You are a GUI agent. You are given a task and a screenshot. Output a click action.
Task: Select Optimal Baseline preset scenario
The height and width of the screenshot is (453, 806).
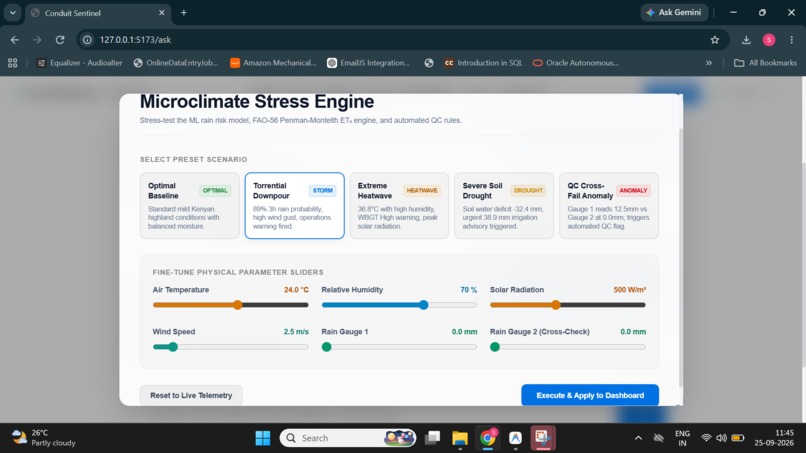click(x=190, y=206)
